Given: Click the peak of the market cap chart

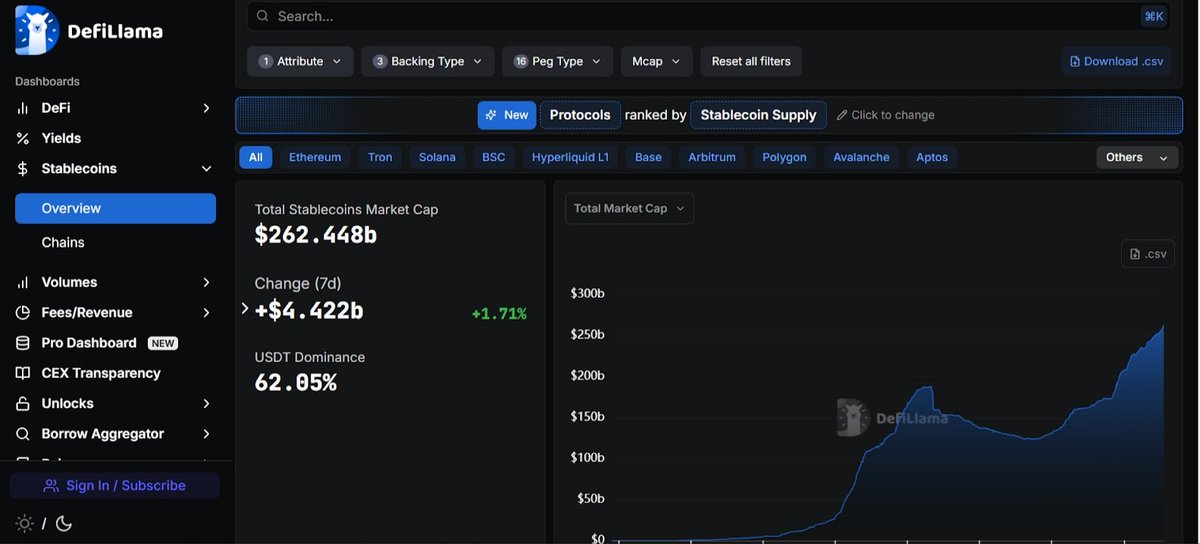Looking at the screenshot, I should [x=1162, y=326].
